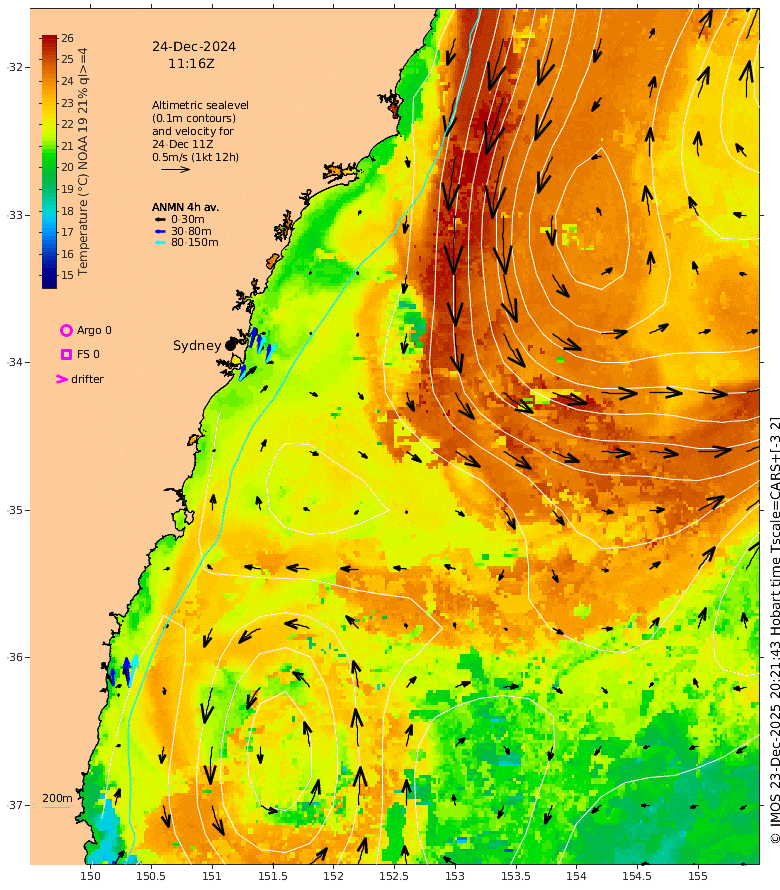Click the 21 value on the temperature scale
780x890 pixels.
[68, 146]
